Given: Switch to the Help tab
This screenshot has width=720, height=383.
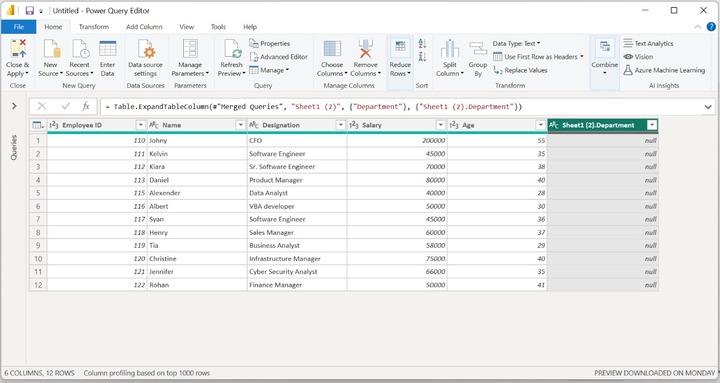Looking at the screenshot, I should coord(250,27).
